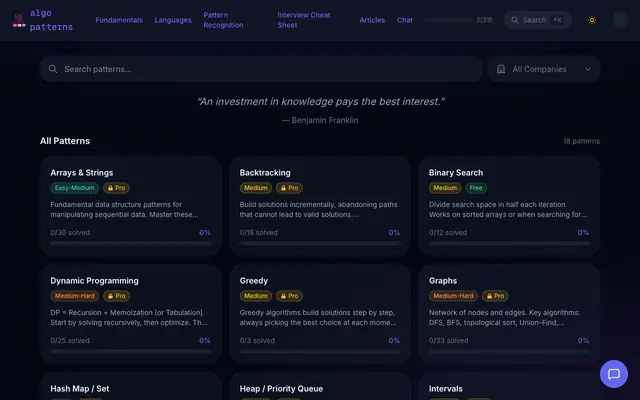Click the 0/3 solved text
Screen dimensions: 640x400
[257, 340]
